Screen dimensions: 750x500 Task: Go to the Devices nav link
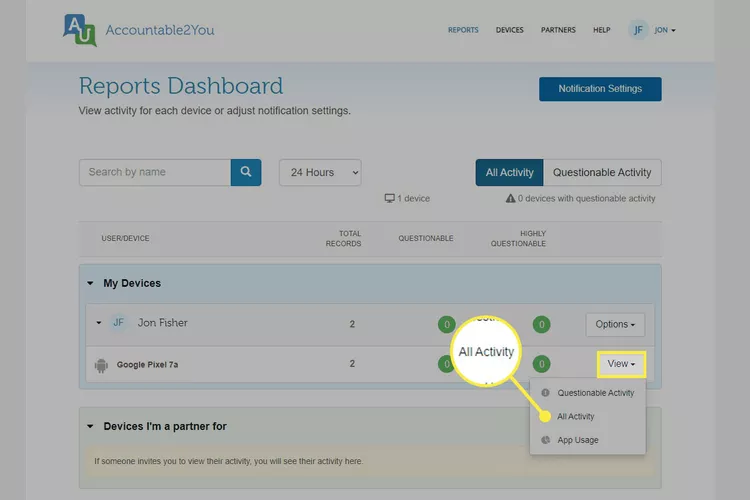pyautogui.click(x=509, y=30)
